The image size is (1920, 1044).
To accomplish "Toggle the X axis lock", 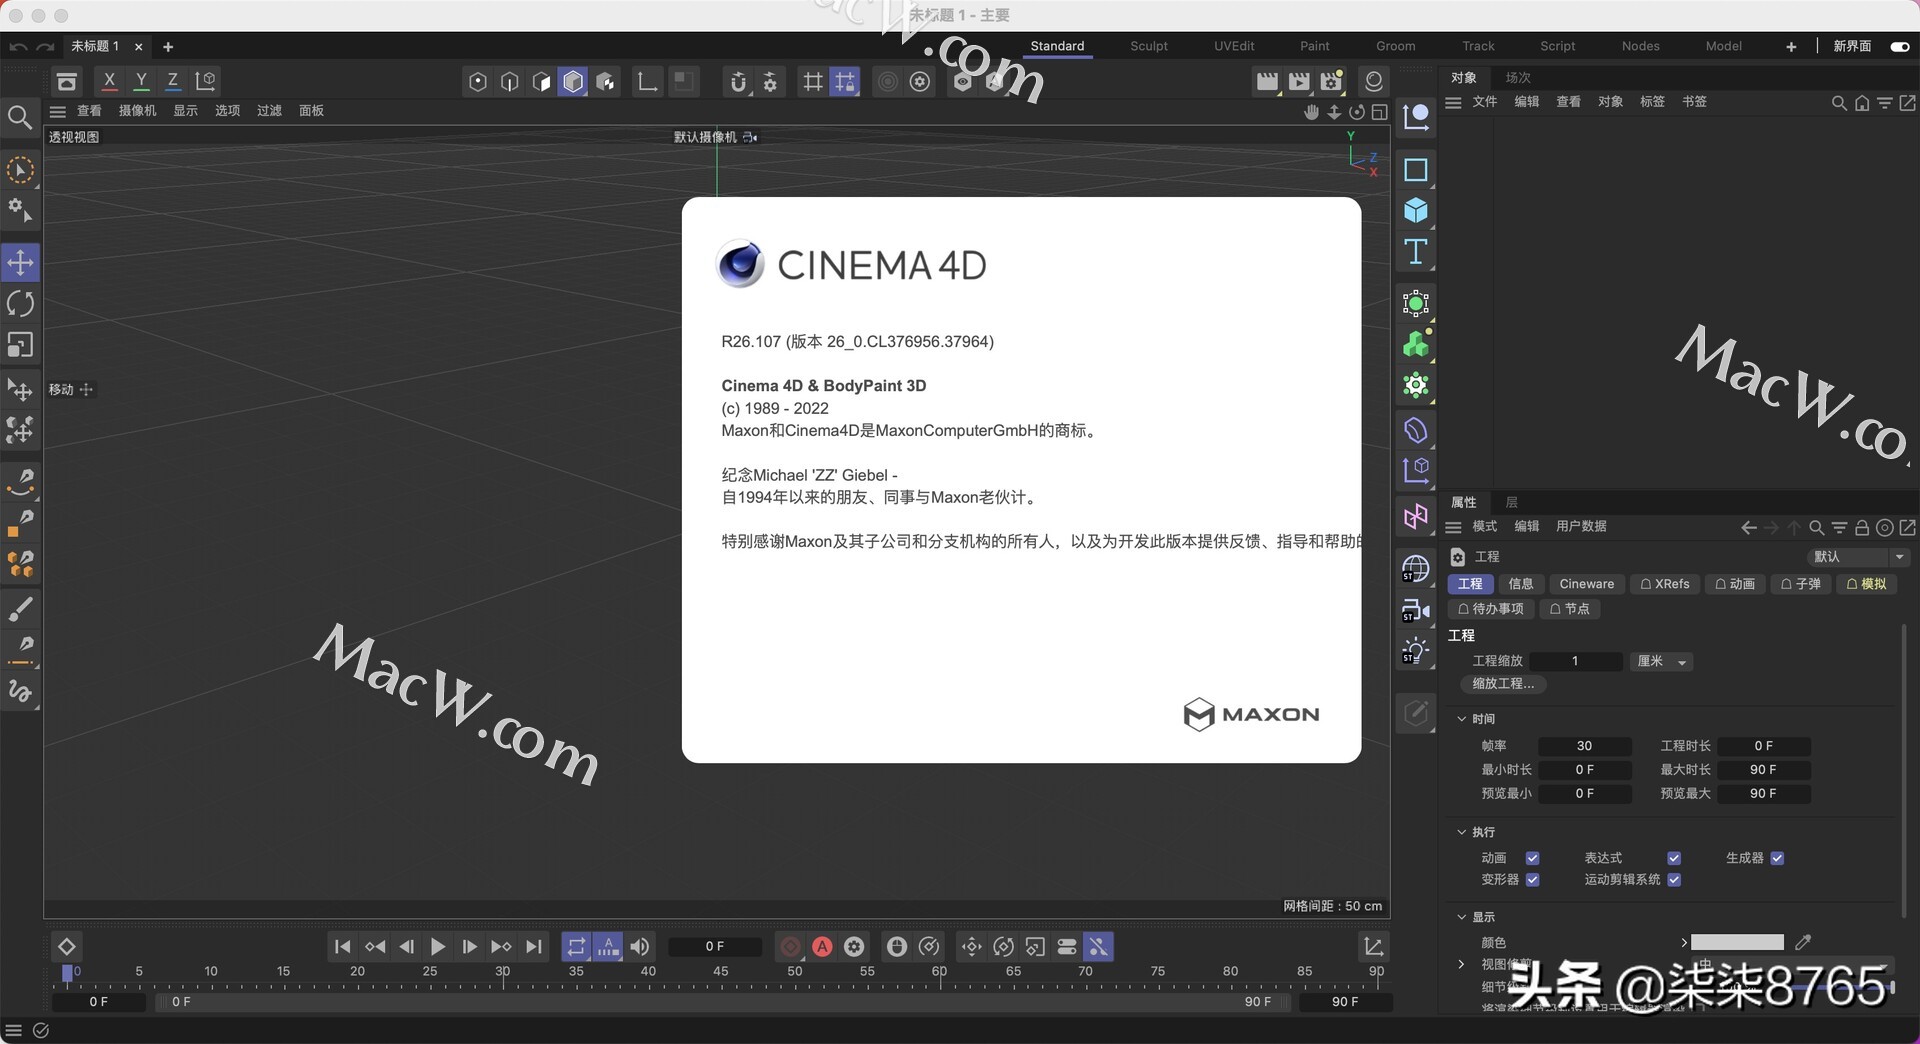I will click(x=110, y=81).
